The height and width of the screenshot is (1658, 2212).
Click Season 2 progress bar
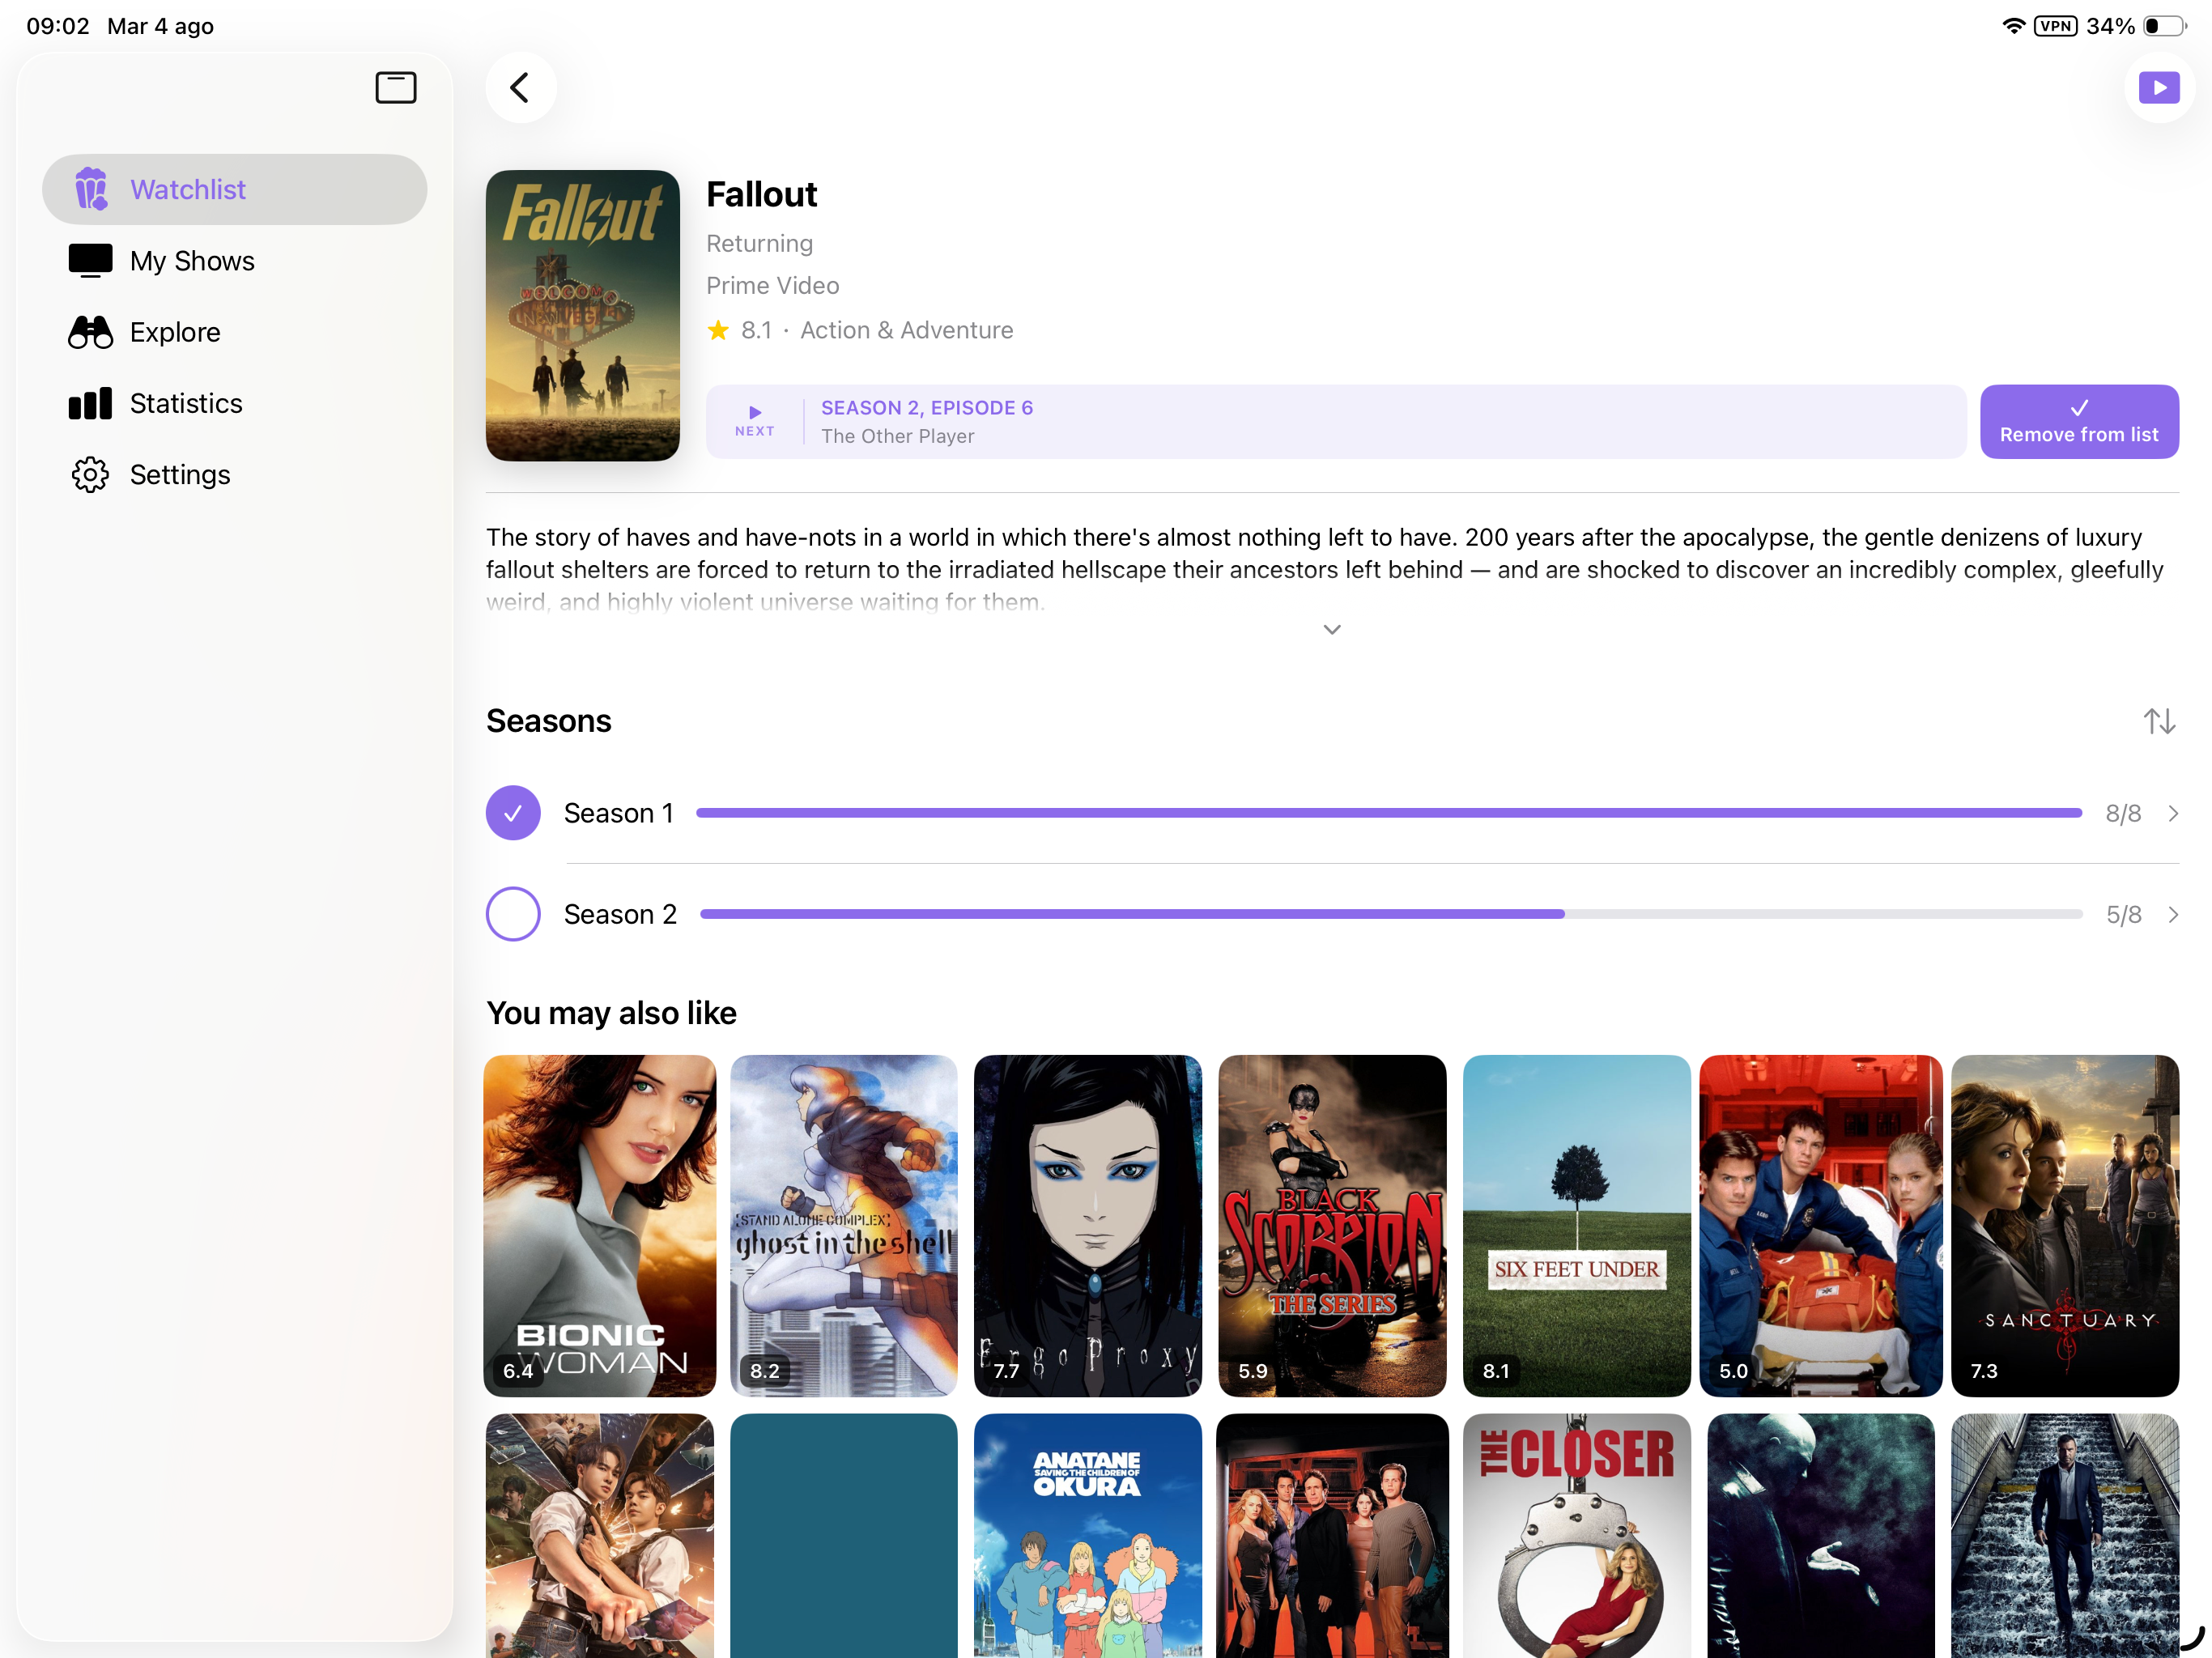1391,914
